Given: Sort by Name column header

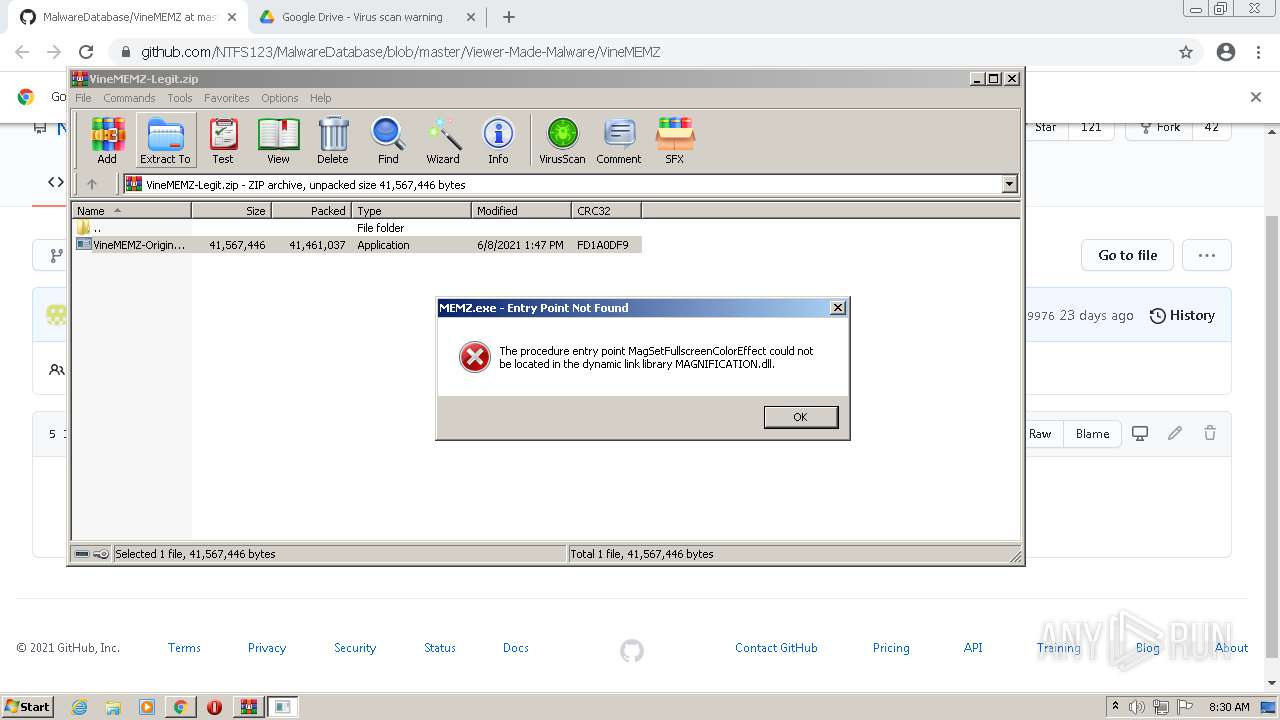Looking at the screenshot, I should (131, 210).
